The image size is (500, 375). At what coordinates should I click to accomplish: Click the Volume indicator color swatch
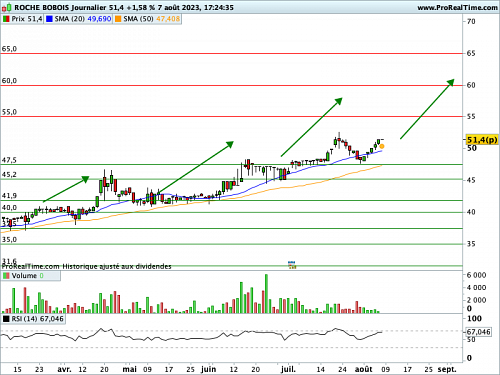click(x=6, y=276)
